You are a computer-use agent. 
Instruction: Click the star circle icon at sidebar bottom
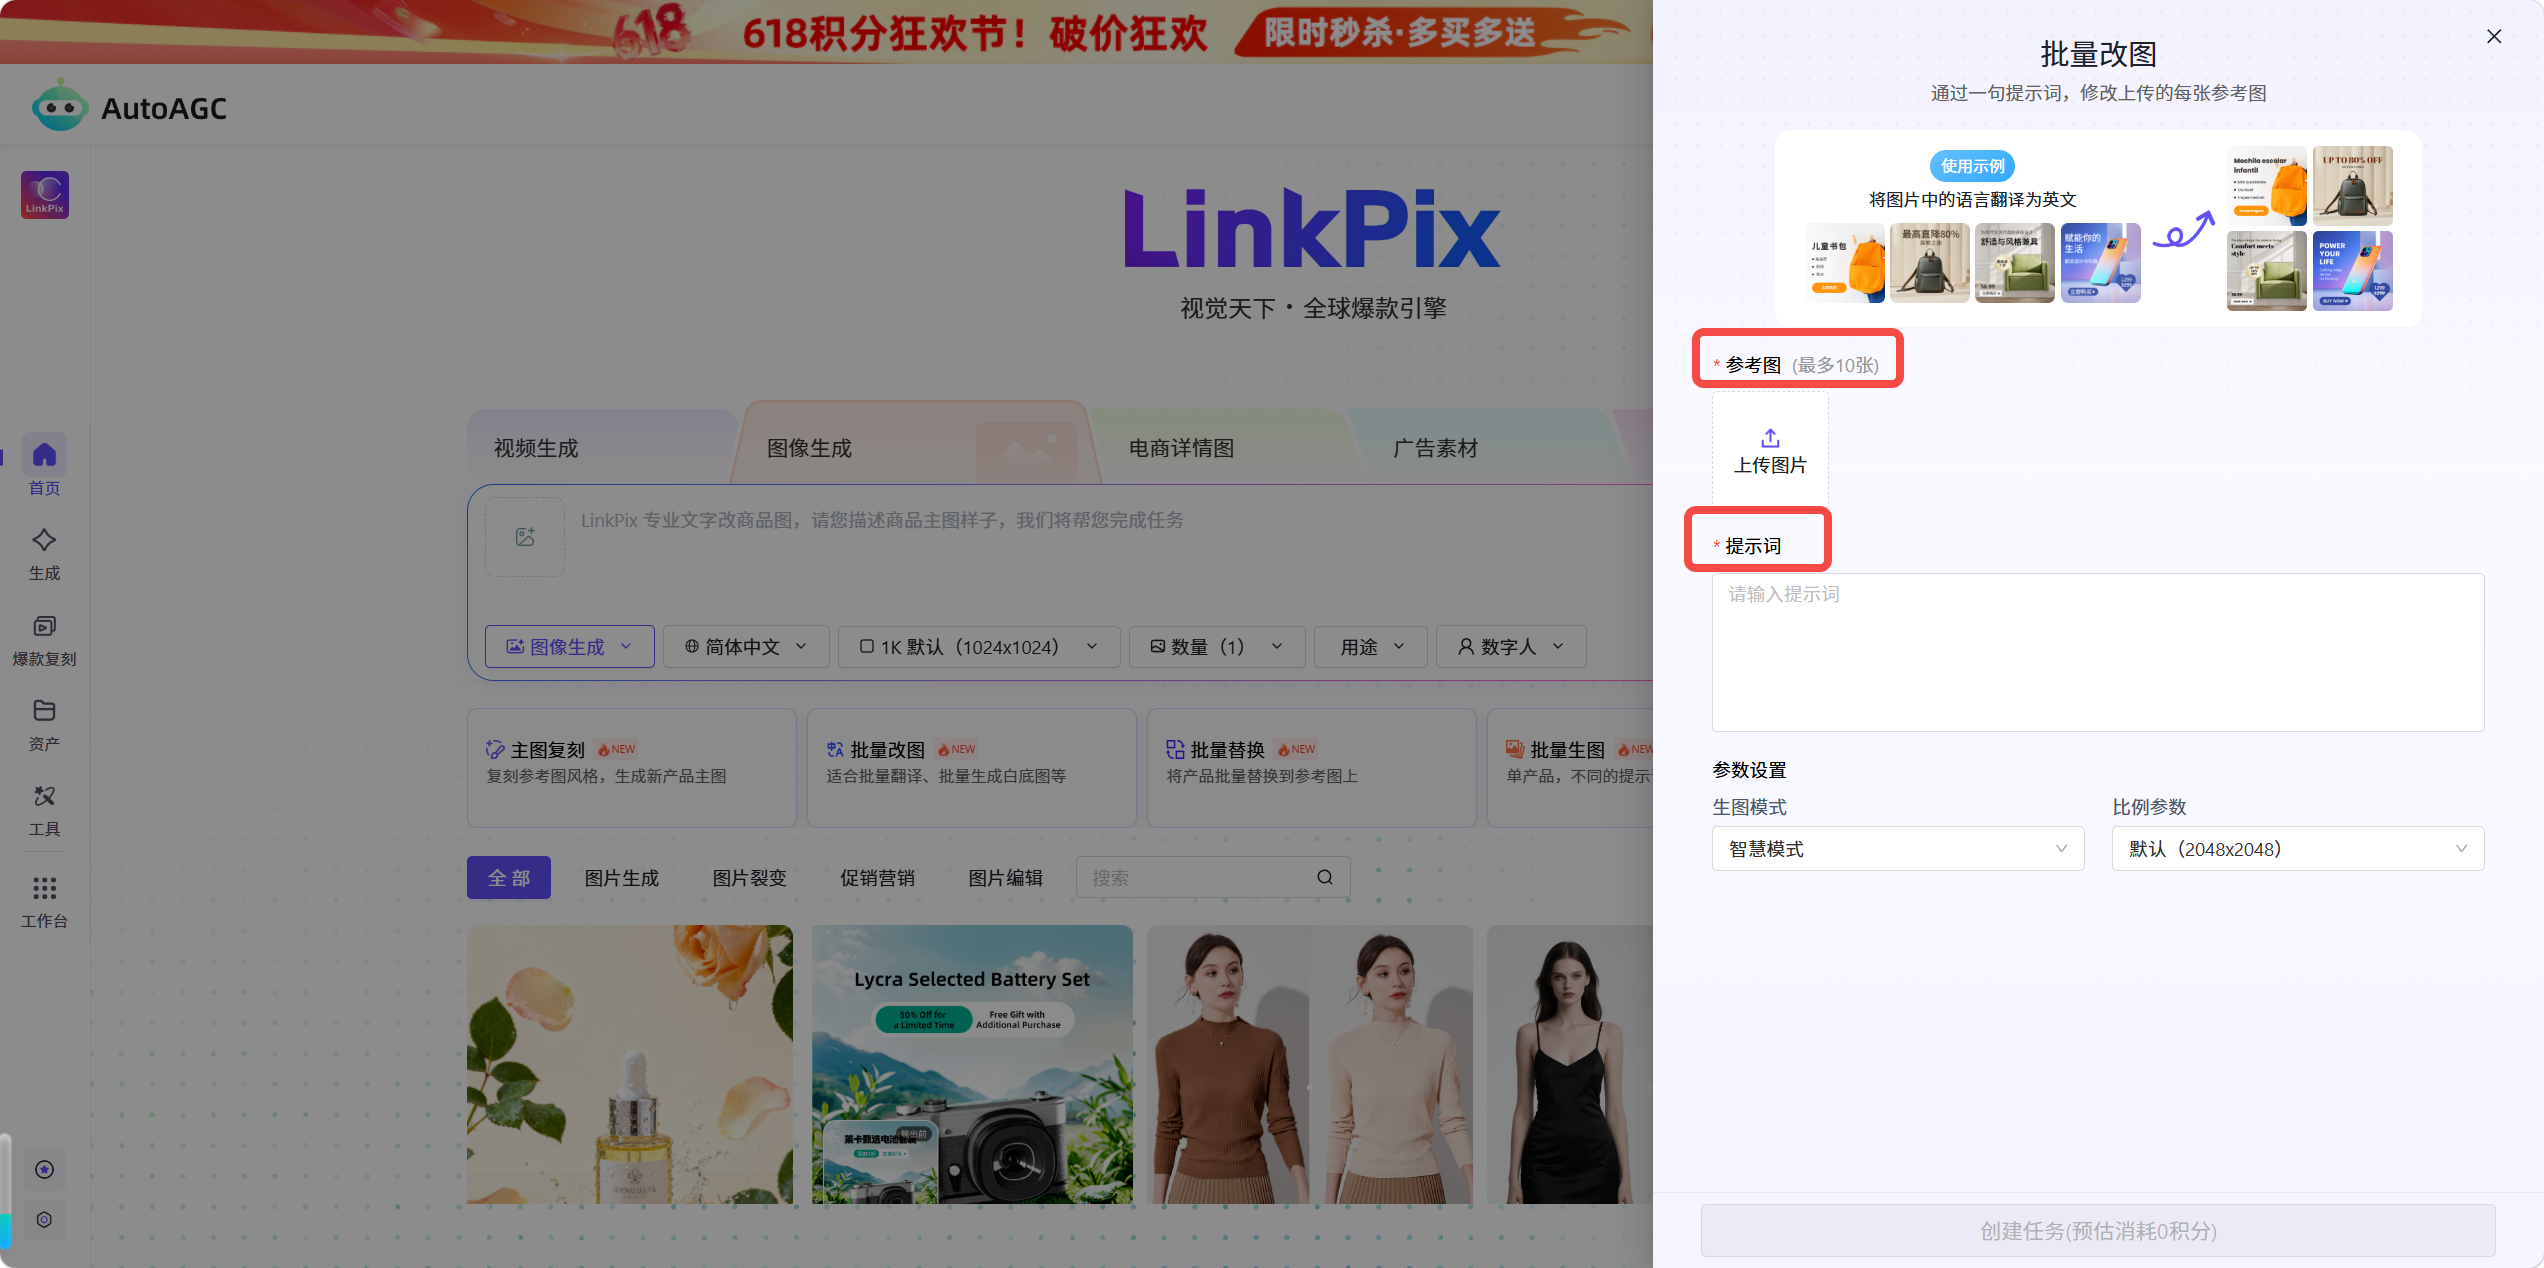[x=44, y=1170]
